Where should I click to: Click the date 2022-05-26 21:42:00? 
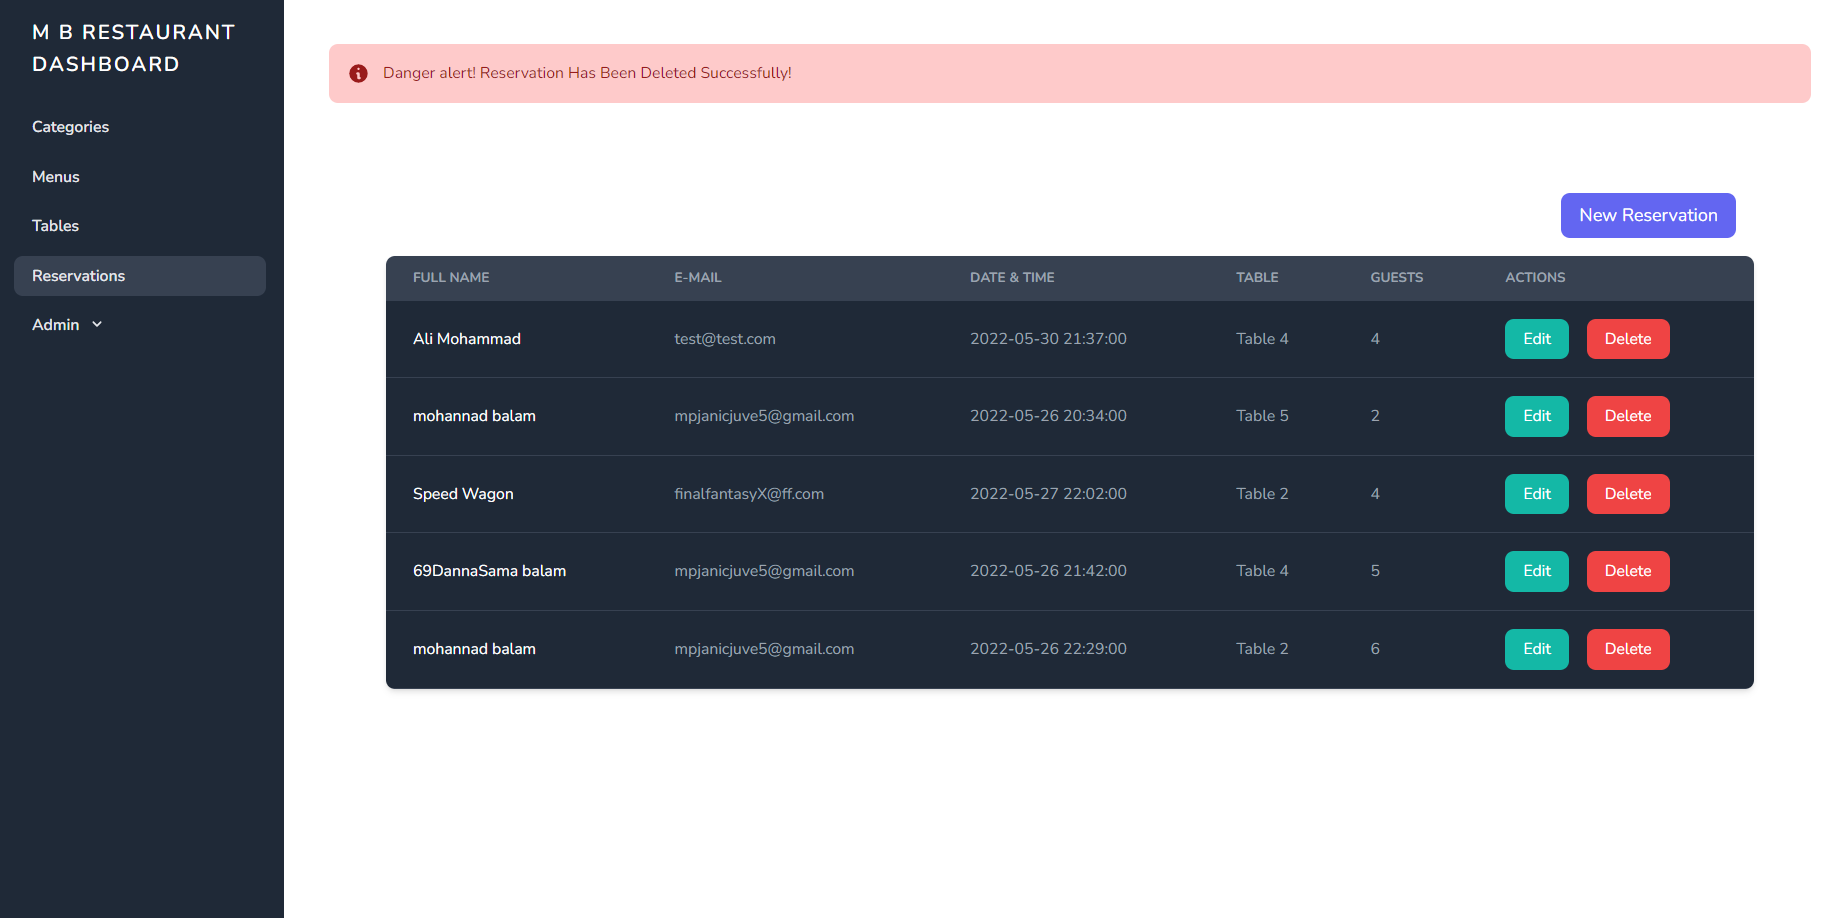[1048, 571]
